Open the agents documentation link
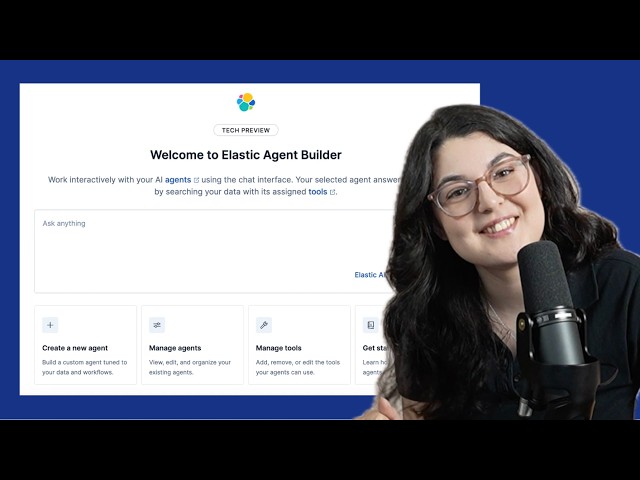Image resolution: width=640 pixels, height=480 pixels. tap(178, 180)
